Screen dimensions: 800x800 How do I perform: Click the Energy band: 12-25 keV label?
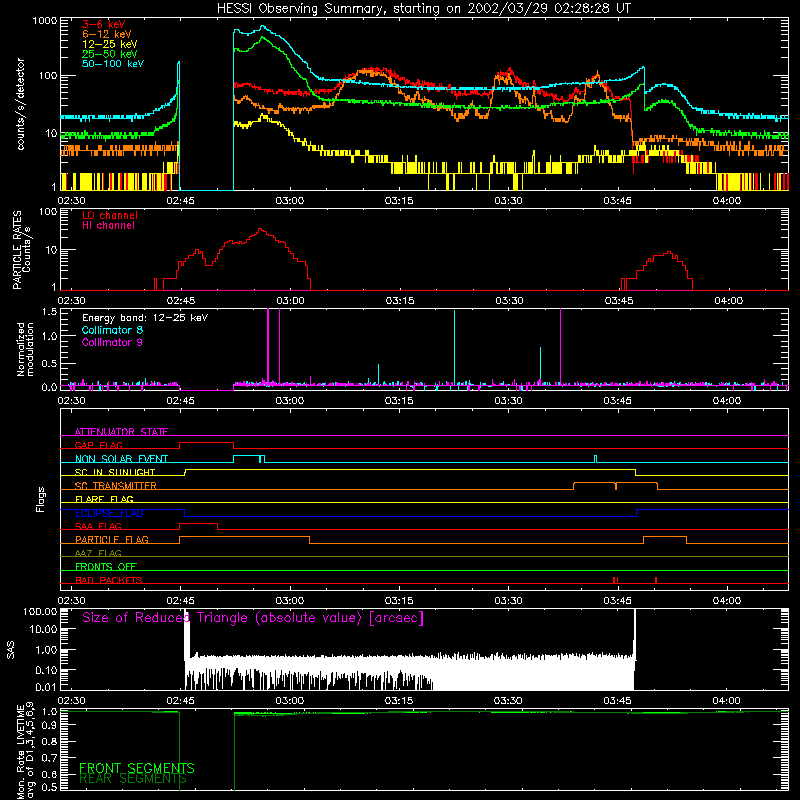(145, 318)
